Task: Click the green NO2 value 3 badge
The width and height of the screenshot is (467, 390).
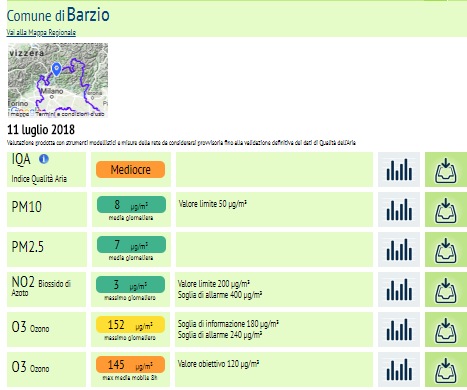Action: 130,284
